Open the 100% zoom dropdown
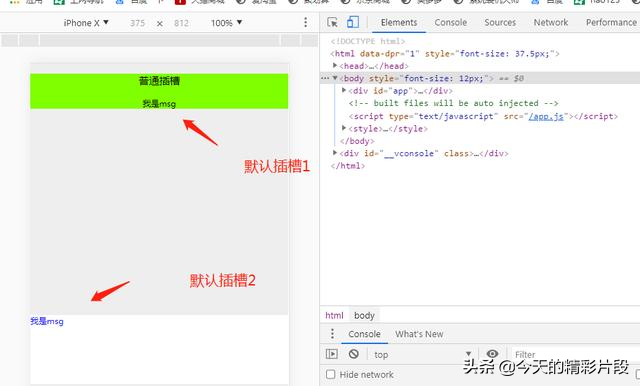This screenshot has height=386, width=640. pos(227,23)
